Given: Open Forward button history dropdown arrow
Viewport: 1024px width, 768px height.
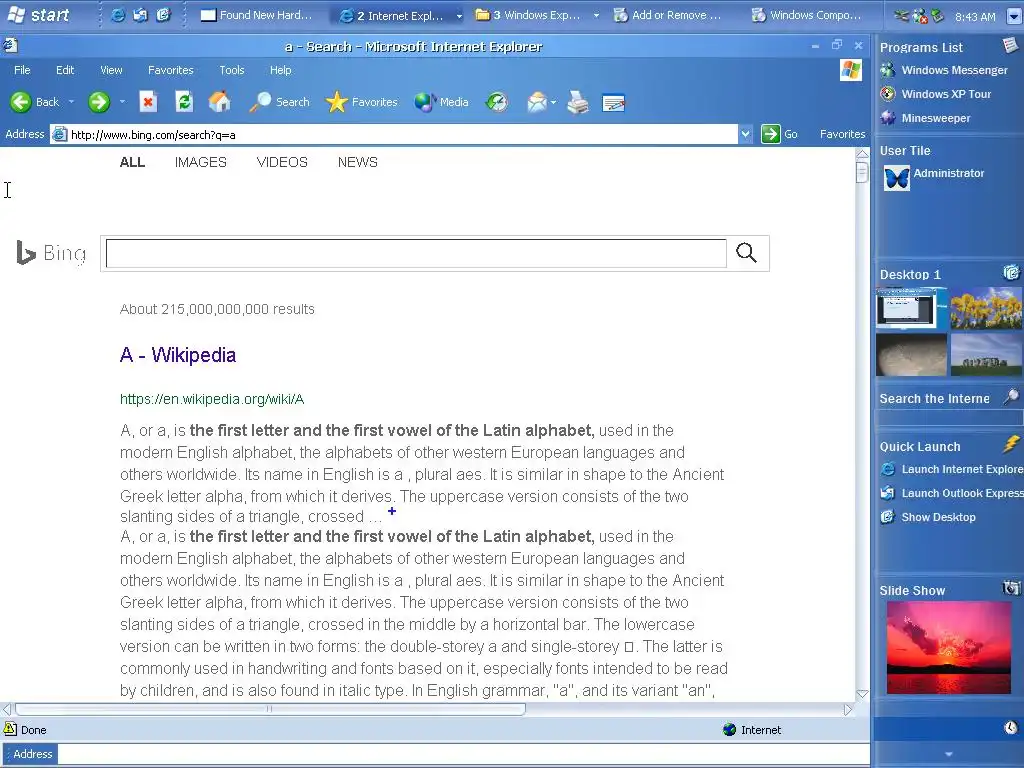Looking at the screenshot, I should (x=122, y=102).
